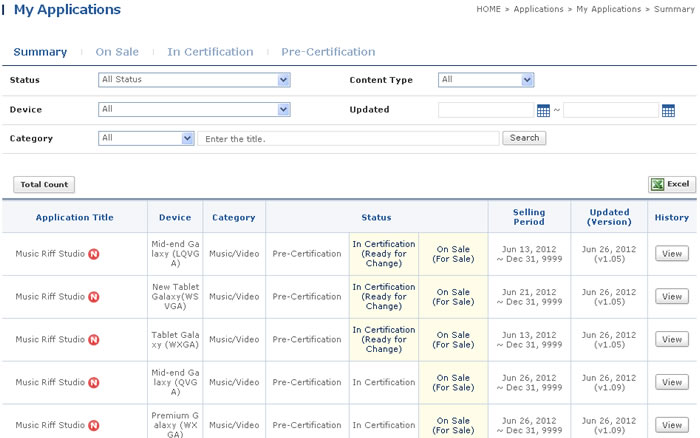
Task: Switch to the On Sale tab
Action: coord(117,52)
